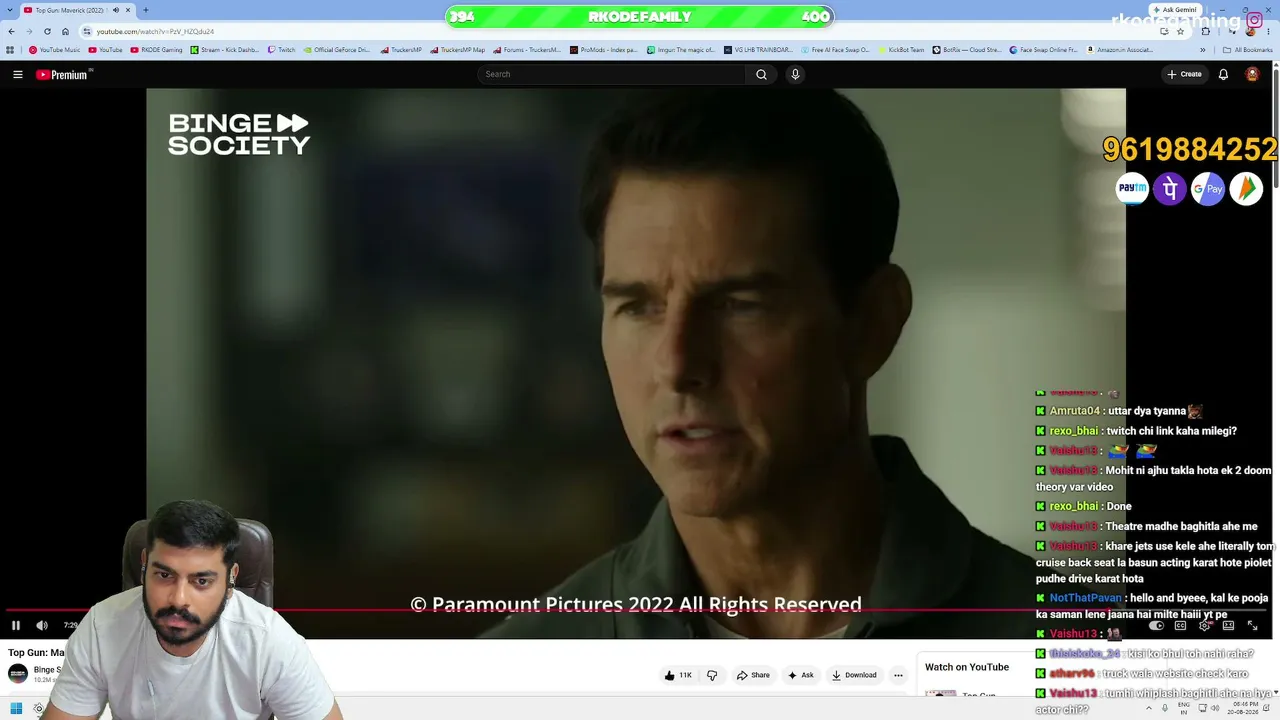Open the TruckersMP Map bookmark
The height and width of the screenshot is (720, 1280).
[458, 50]
